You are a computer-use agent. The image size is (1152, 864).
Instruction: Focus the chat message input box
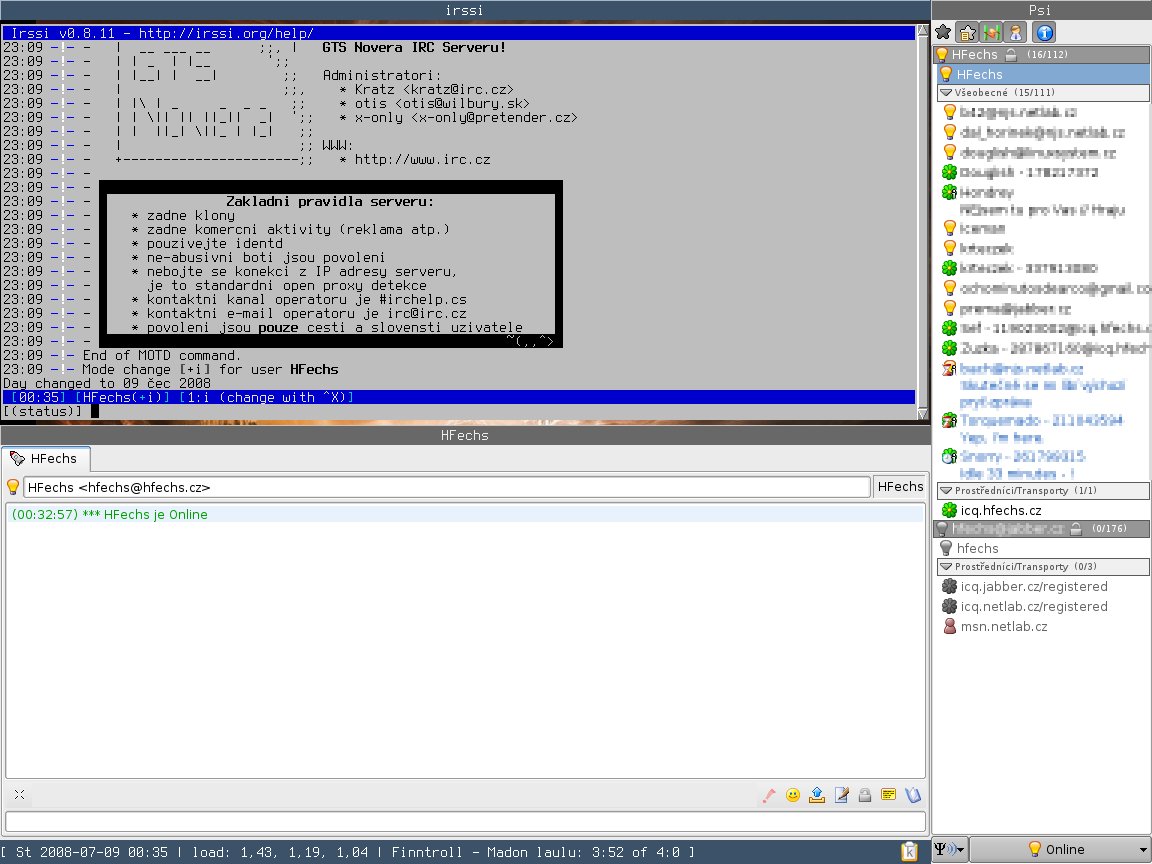click(x=465, y=821)
